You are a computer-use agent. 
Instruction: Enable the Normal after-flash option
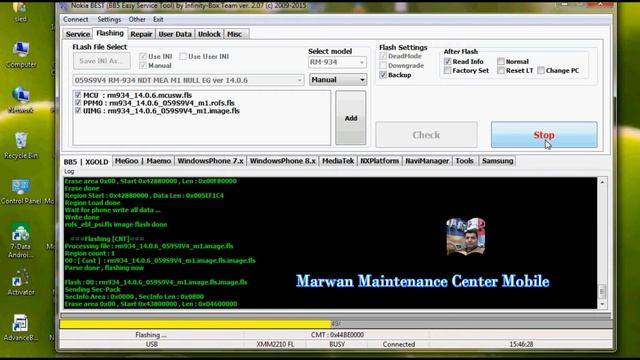501,61
